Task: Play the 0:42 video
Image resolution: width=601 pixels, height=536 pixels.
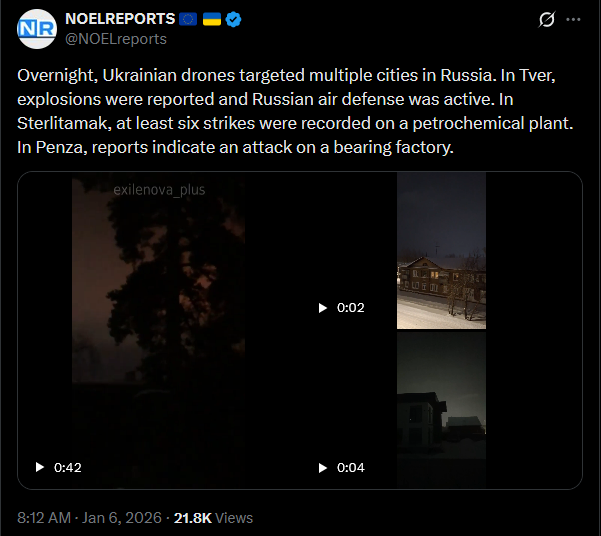Action: [40, 467]
